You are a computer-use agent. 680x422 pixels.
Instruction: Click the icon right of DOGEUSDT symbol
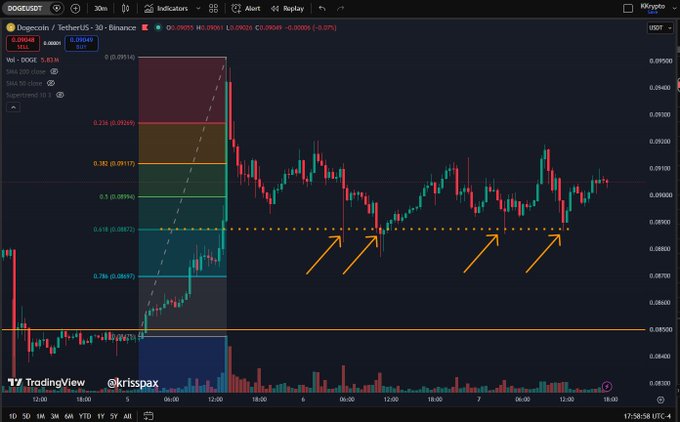pyautogui.click(x=56, y=8)
